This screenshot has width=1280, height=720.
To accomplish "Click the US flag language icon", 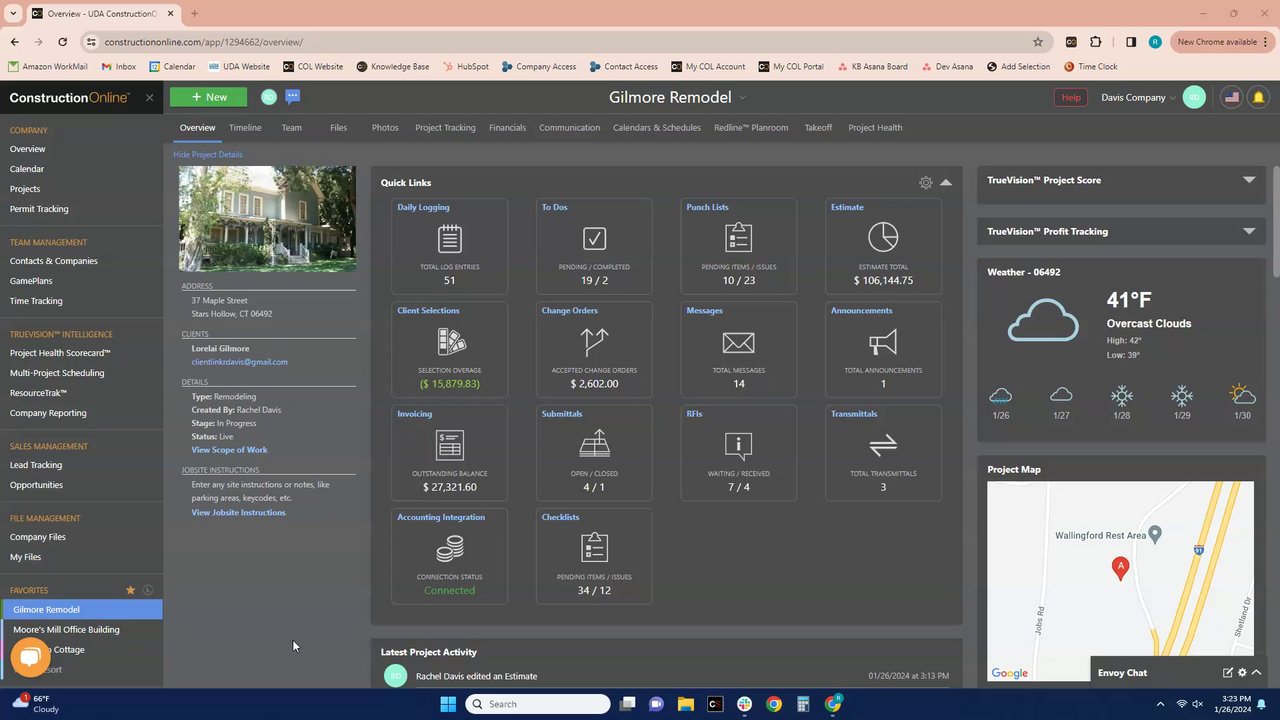I will (1232, 97).
